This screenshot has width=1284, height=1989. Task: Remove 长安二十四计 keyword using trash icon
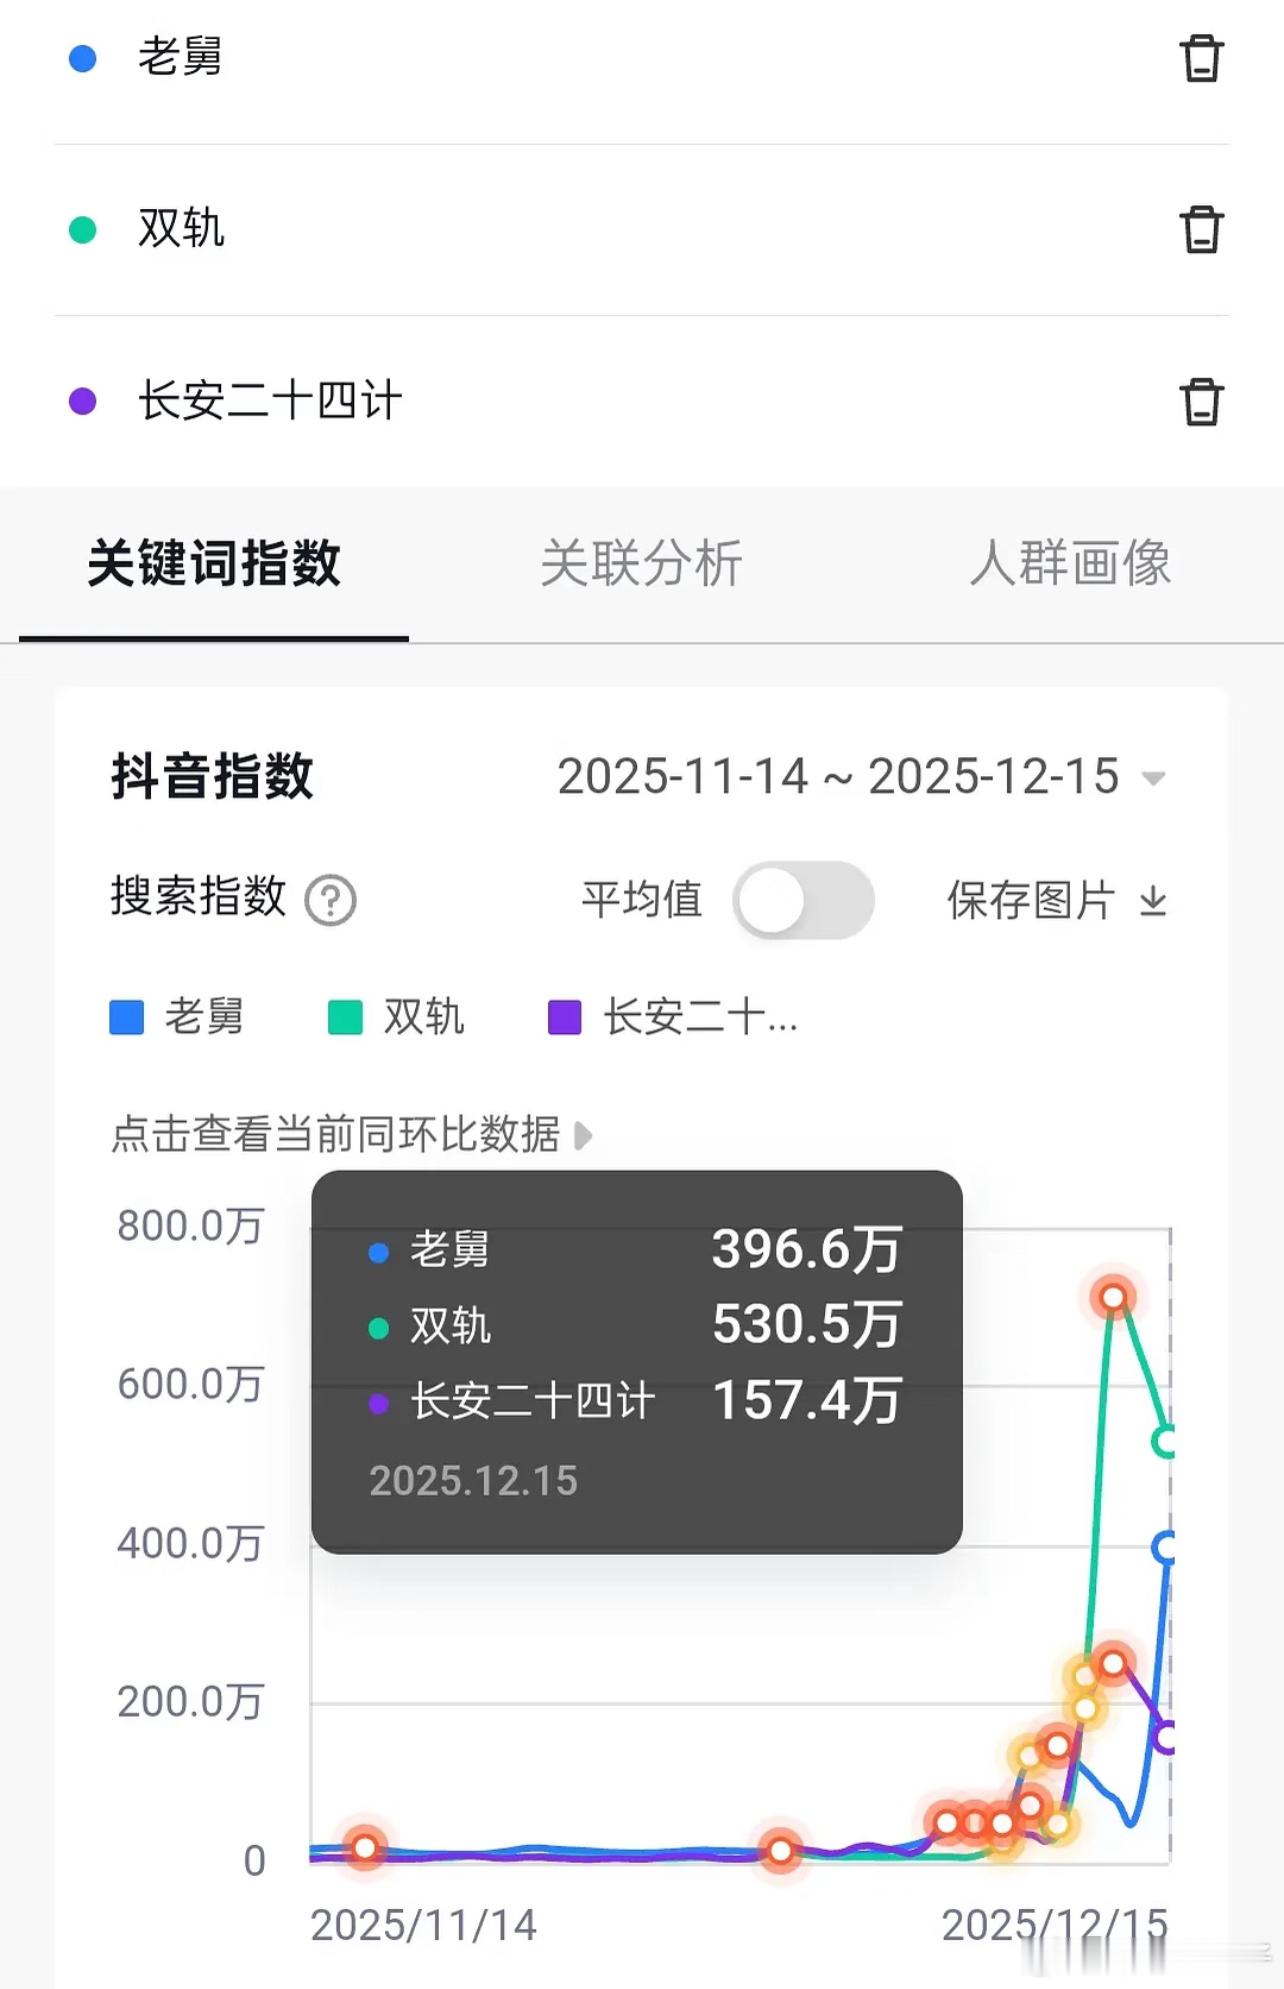(1201, 402)
